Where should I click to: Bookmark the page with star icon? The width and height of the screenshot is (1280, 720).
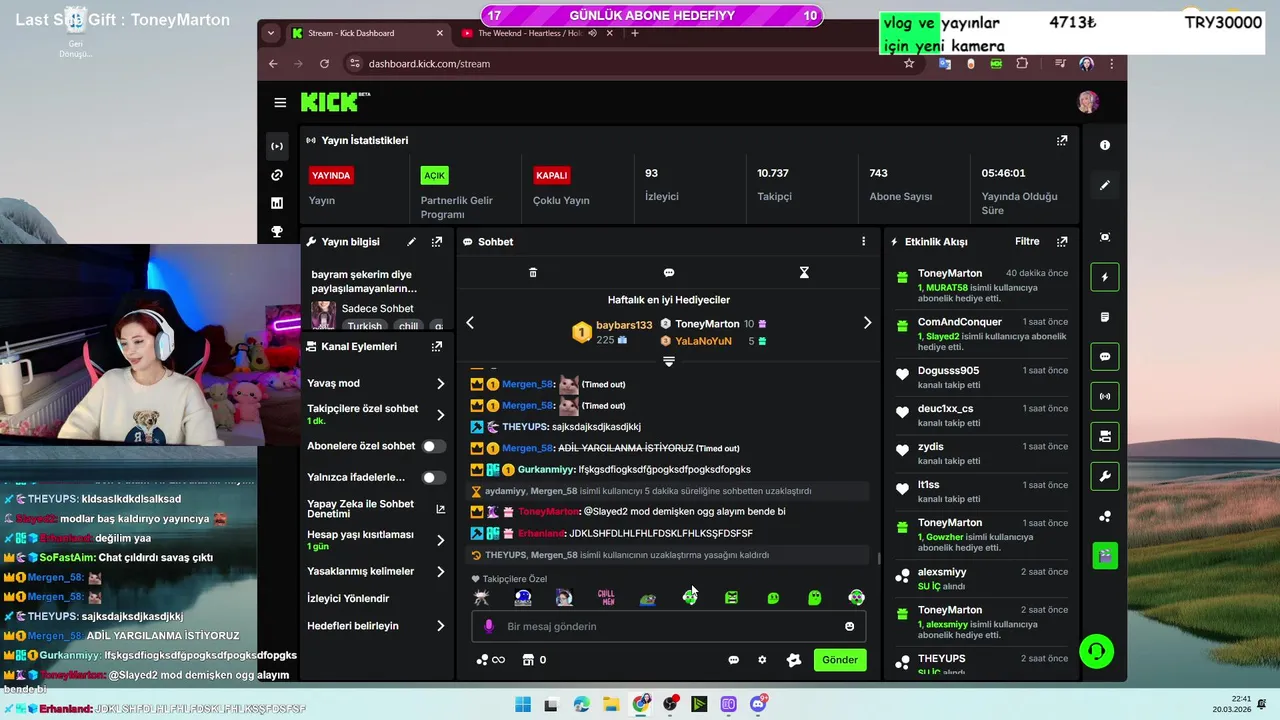pyautogui.click(x=909, y=63)
